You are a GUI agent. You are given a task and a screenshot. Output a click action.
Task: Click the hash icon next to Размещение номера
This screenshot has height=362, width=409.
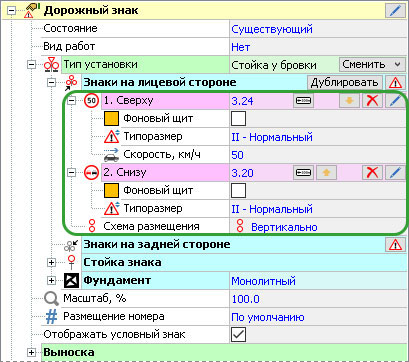click(51, 317)
